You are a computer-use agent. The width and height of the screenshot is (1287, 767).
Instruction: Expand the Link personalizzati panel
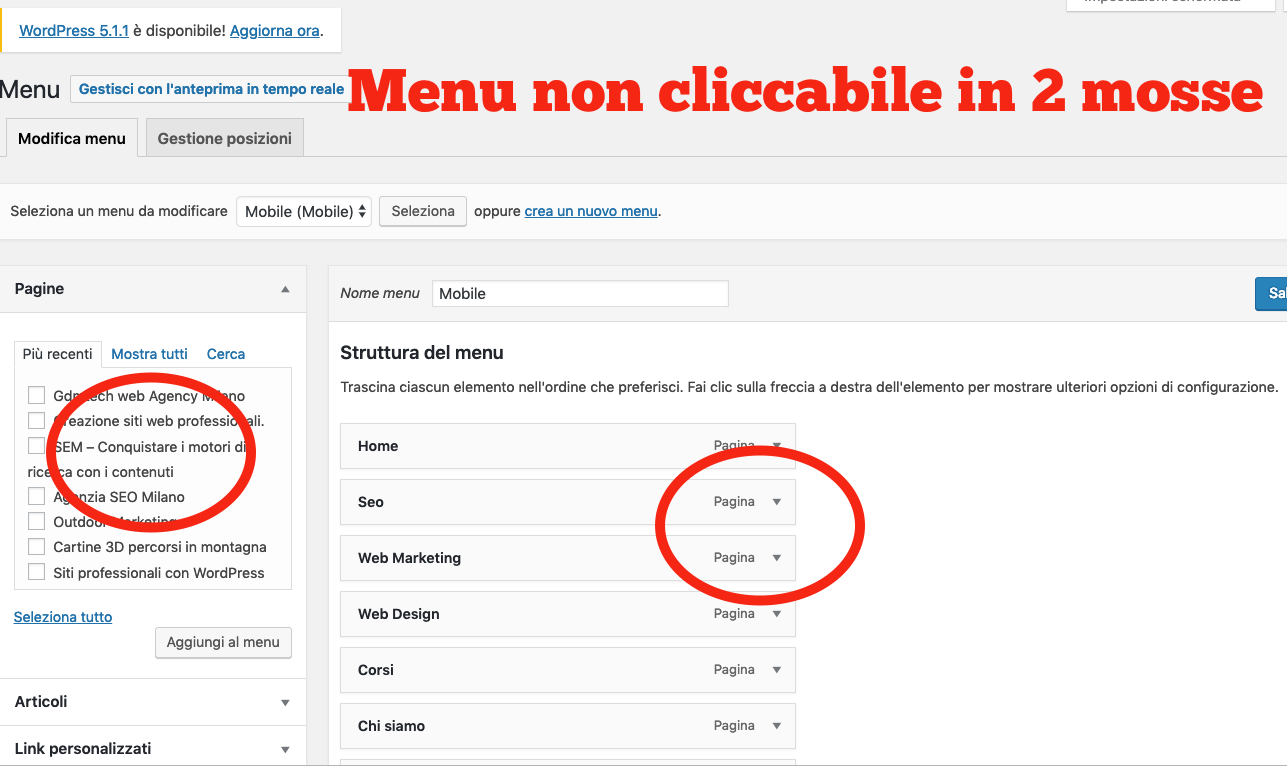(285, 749)
